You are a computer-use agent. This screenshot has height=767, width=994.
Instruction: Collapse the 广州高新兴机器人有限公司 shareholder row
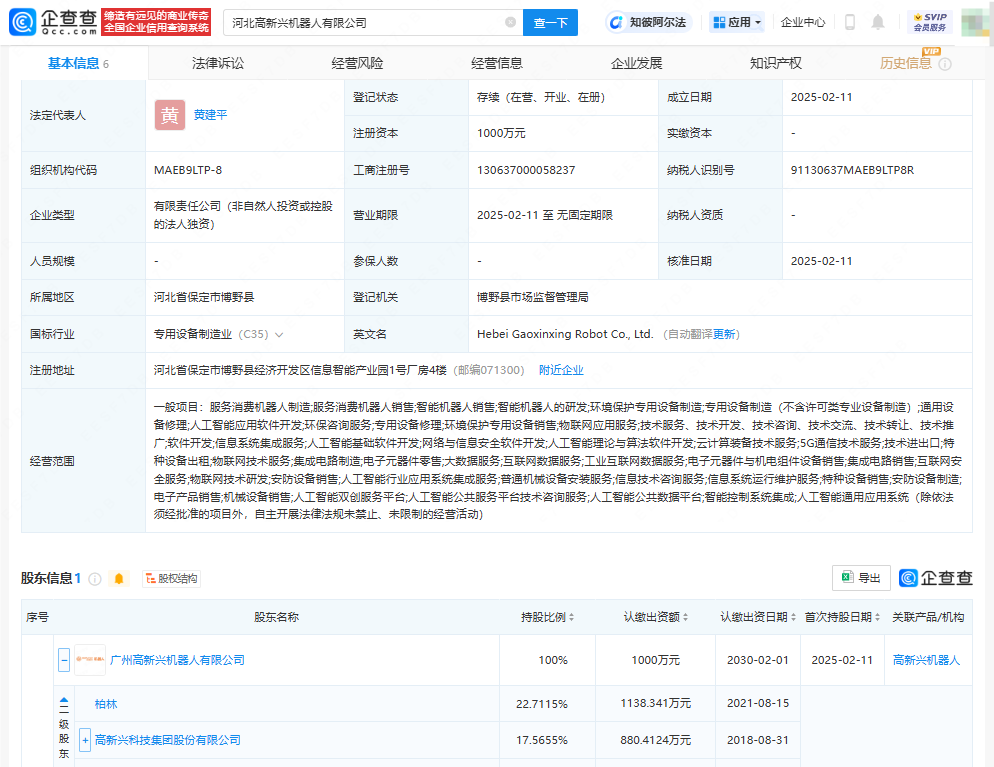(x=64, y=660)
